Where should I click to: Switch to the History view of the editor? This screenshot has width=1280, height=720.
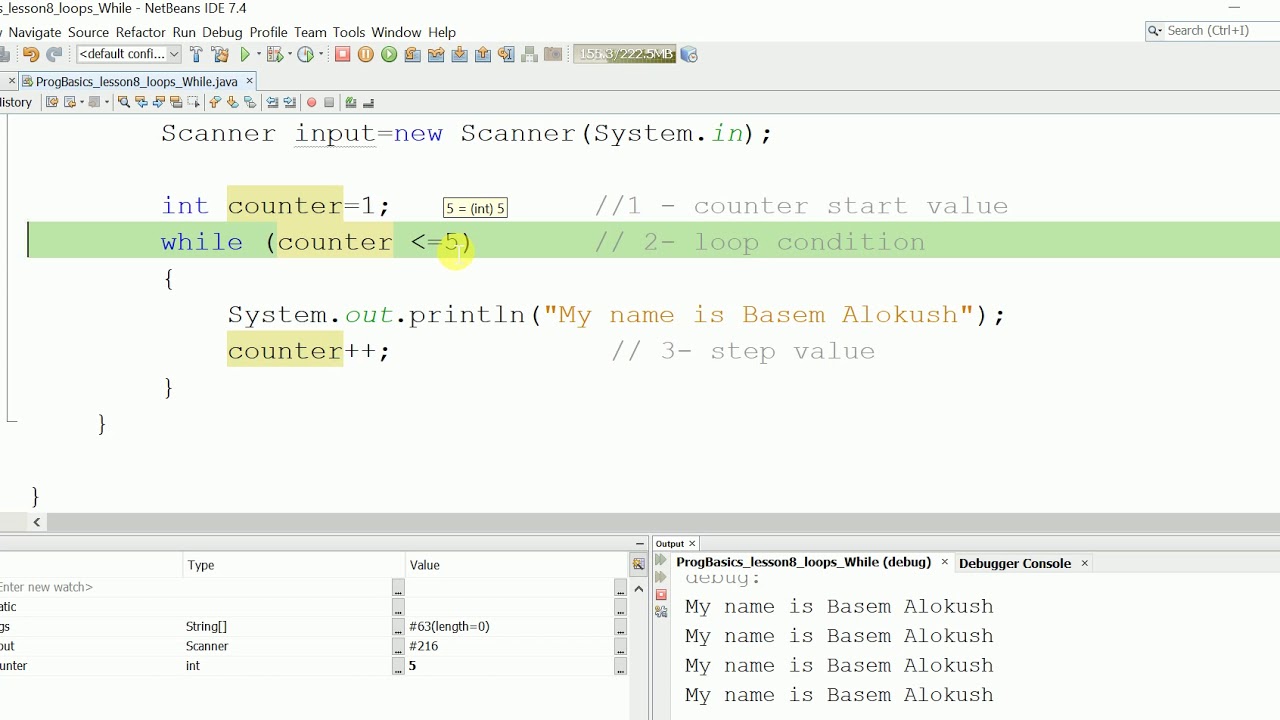click(x=16, y=102)
